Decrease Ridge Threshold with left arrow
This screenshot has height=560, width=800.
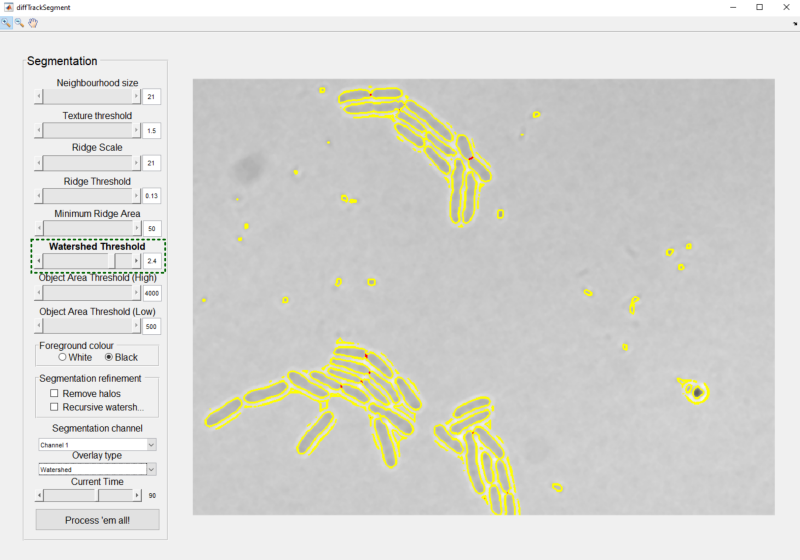click(39, 195)
